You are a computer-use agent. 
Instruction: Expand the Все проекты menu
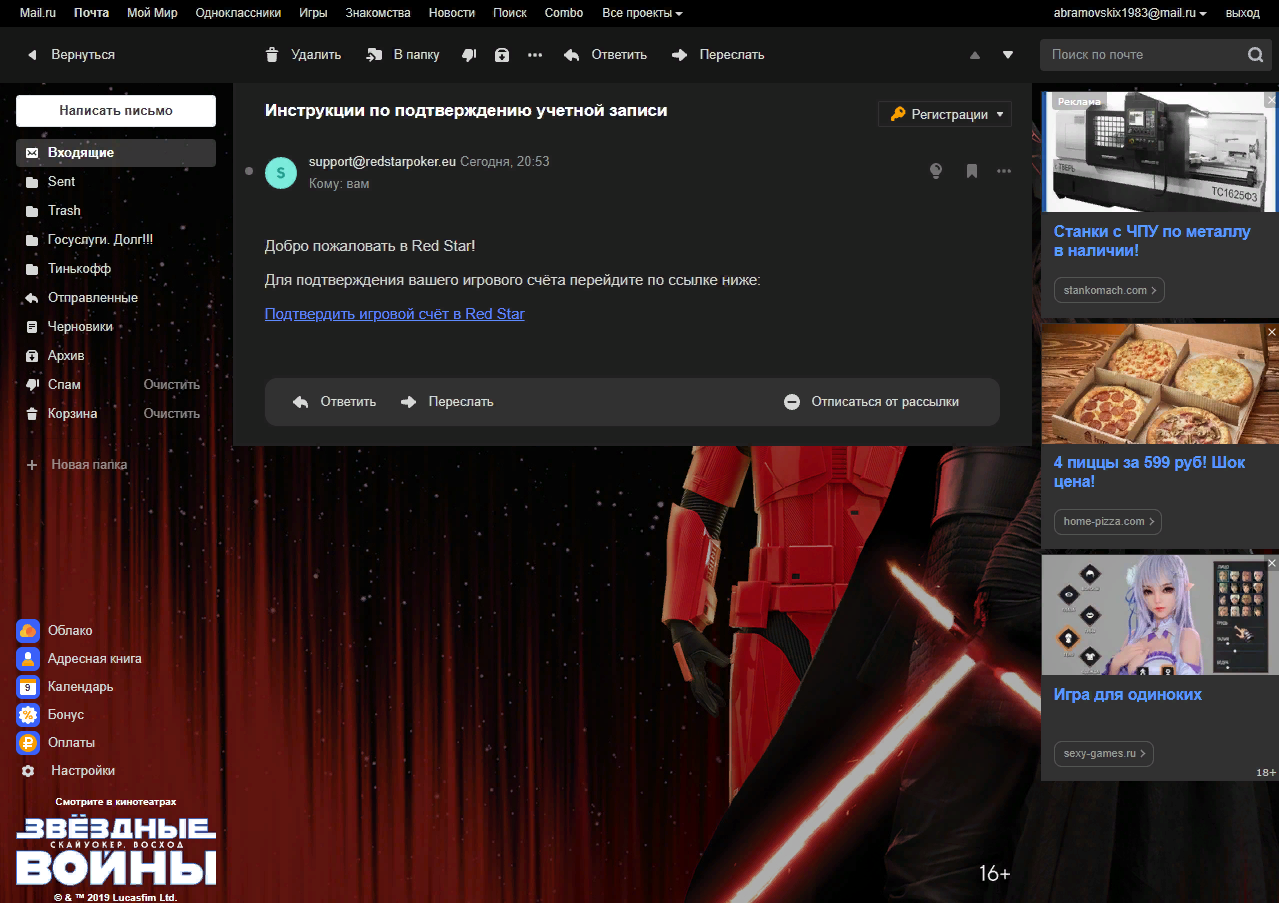pyautogui.click(x=642, y=13)
